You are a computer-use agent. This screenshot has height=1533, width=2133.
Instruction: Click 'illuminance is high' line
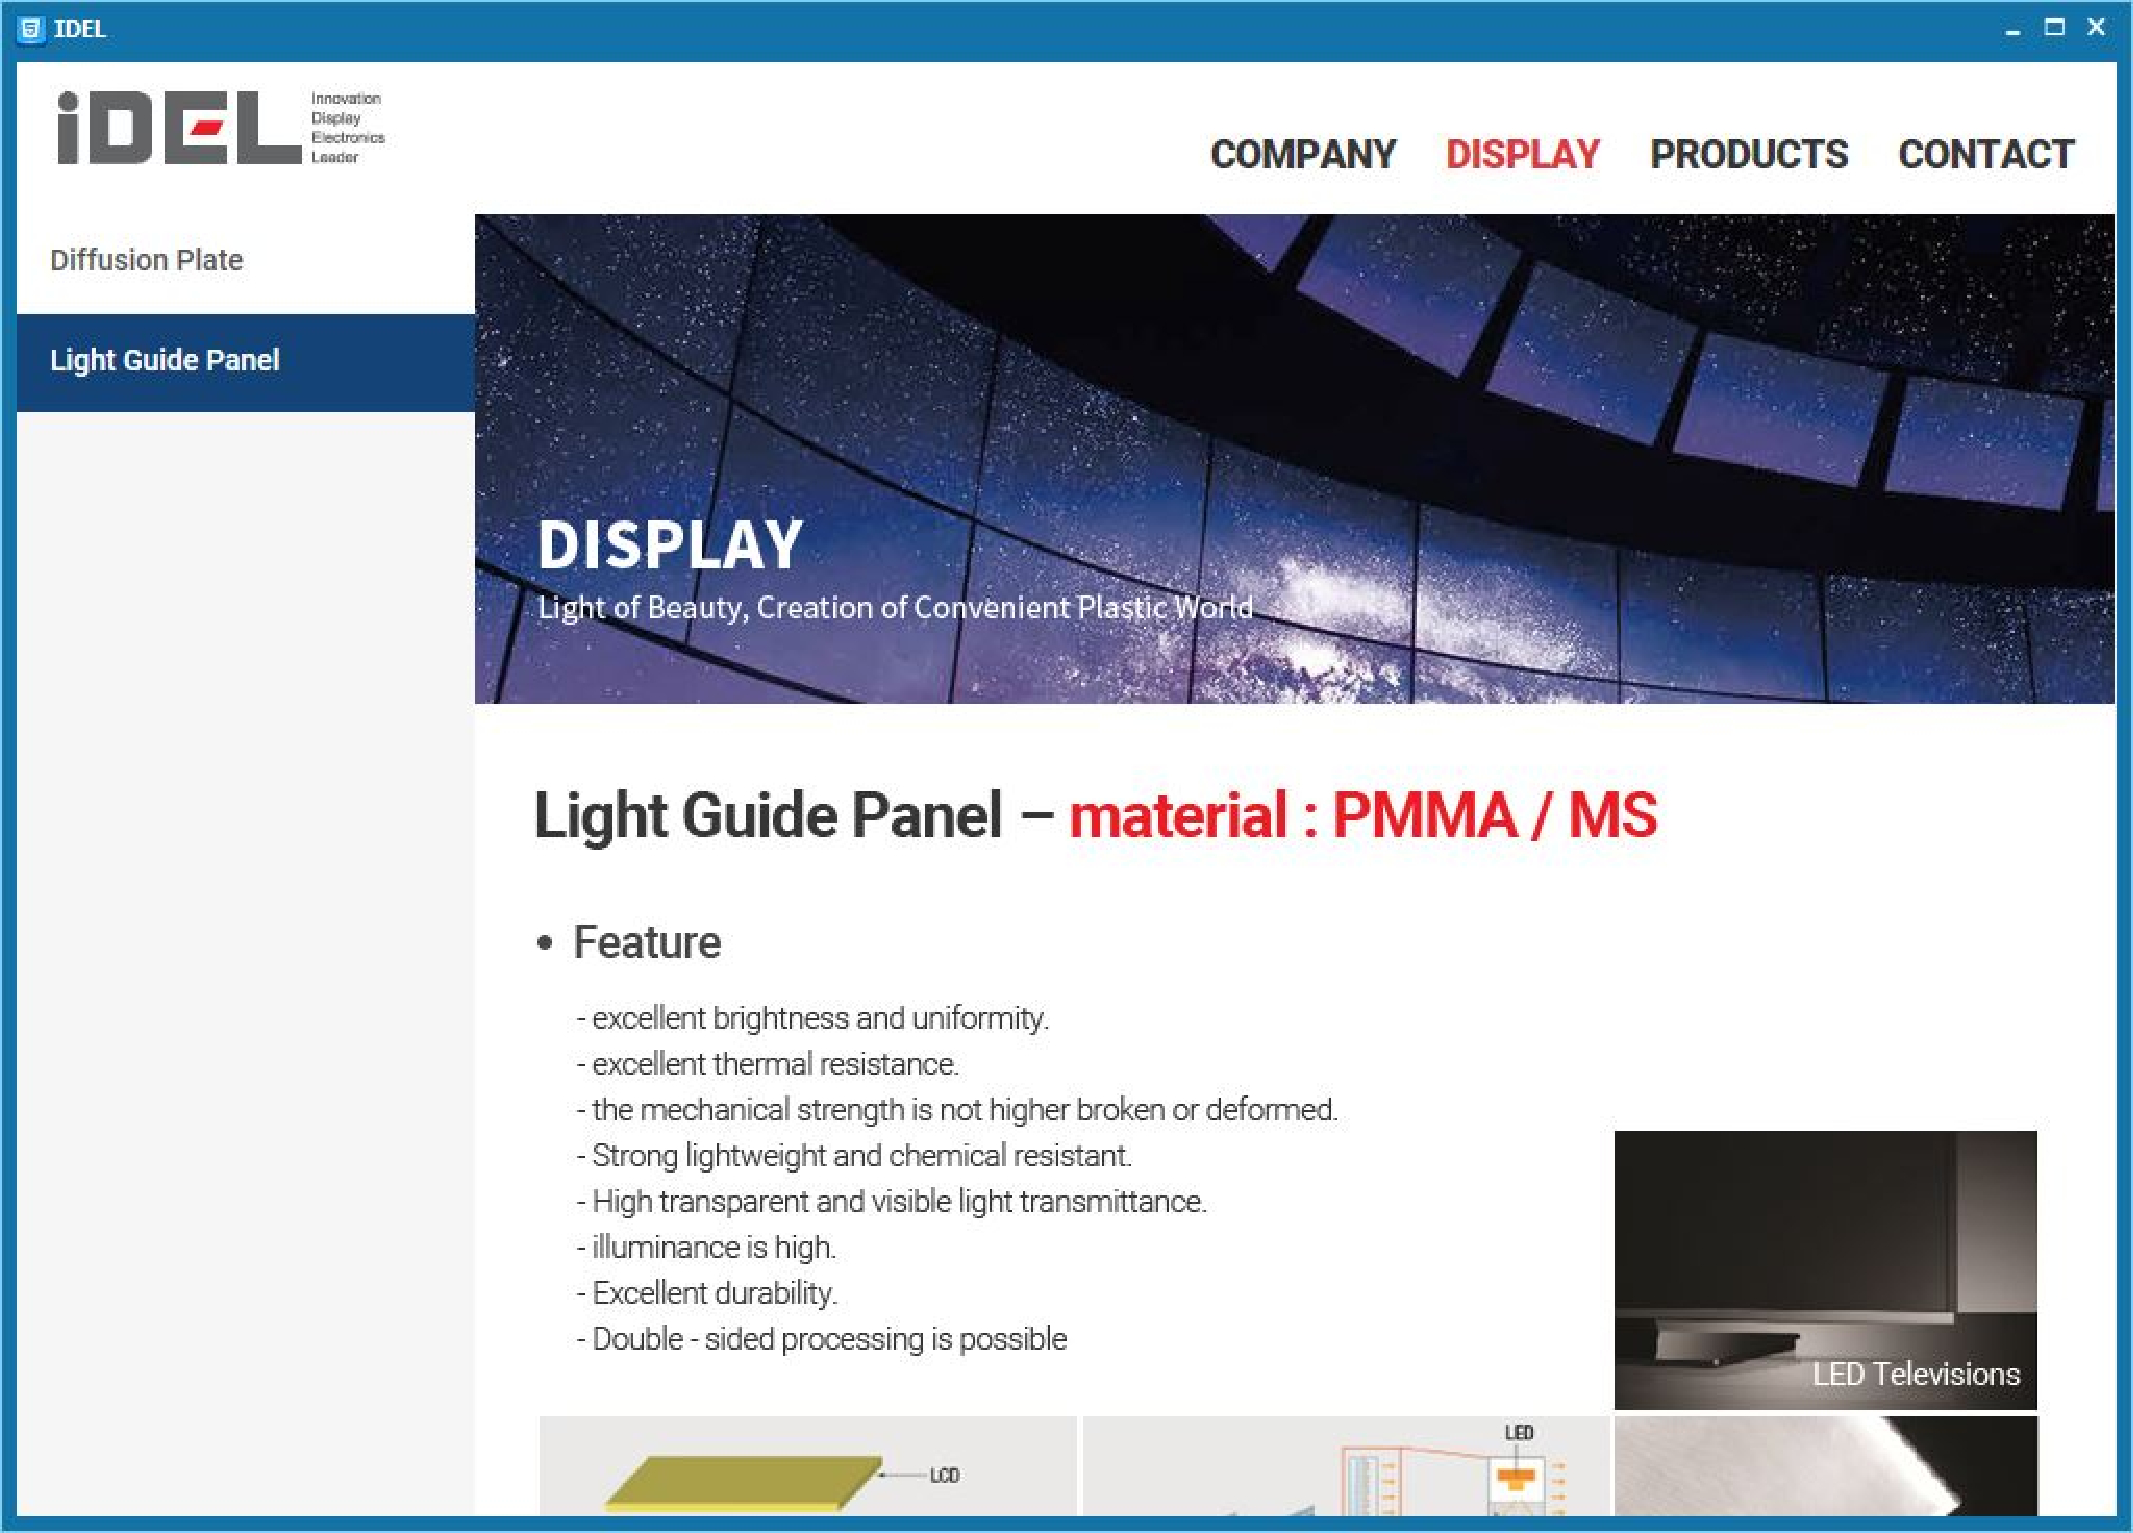(x=706, y=1247)
